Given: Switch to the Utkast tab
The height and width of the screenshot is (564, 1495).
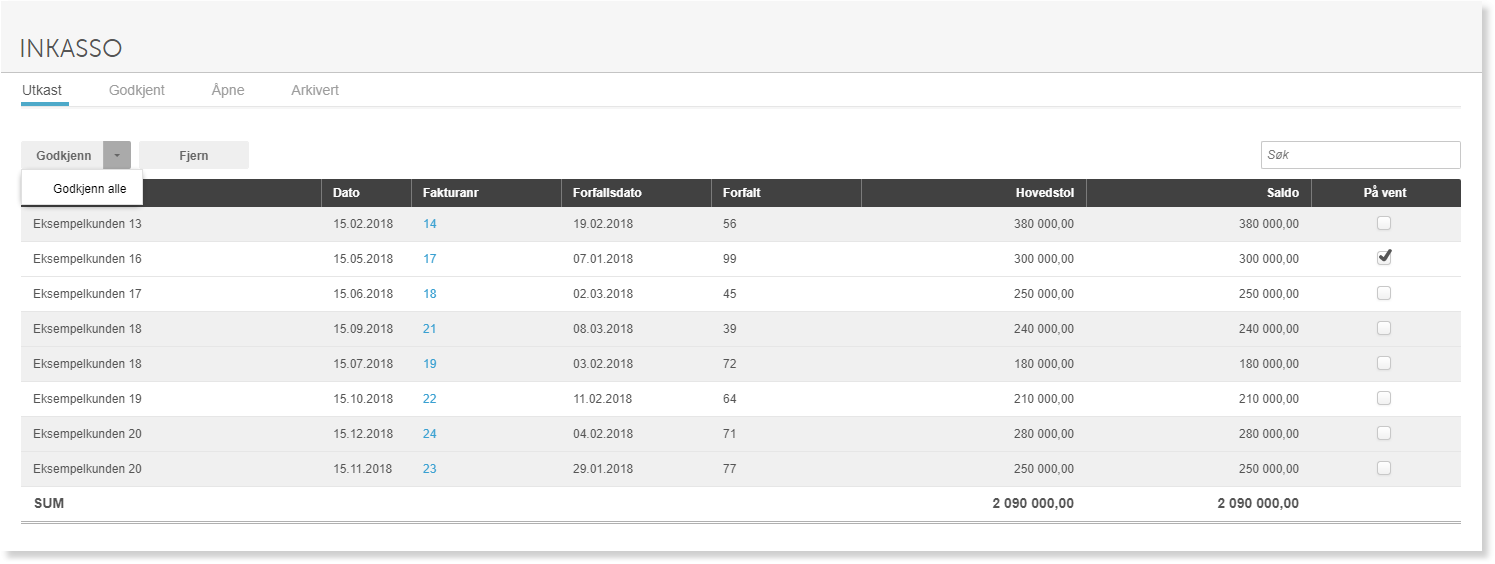Looking at the screenshot, I should [42, 90].
